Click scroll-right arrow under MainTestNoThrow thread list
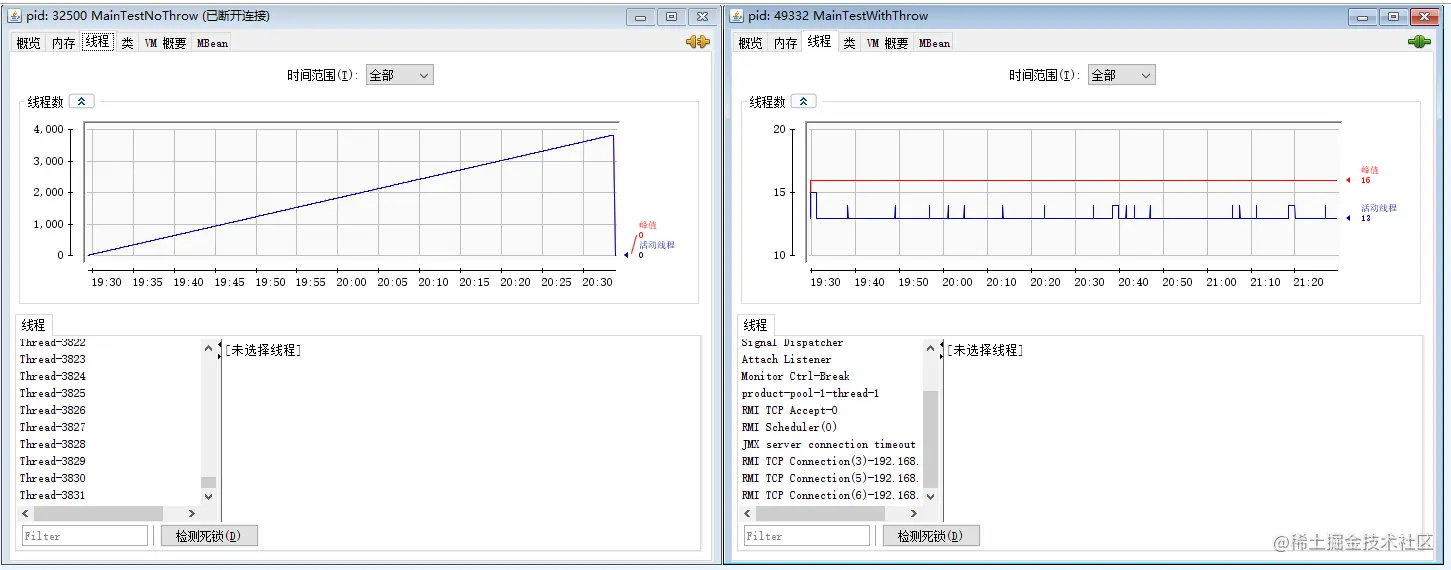Image resolution: width=1451 pixels, height=570 pixels. tap(193, 513)
